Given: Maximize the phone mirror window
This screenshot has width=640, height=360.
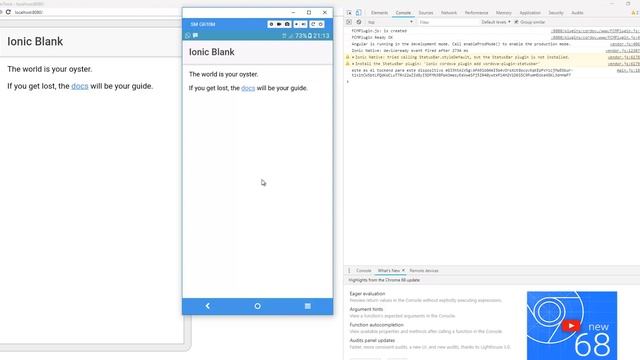Looking at the screenshot, I should tap(309, 13).
